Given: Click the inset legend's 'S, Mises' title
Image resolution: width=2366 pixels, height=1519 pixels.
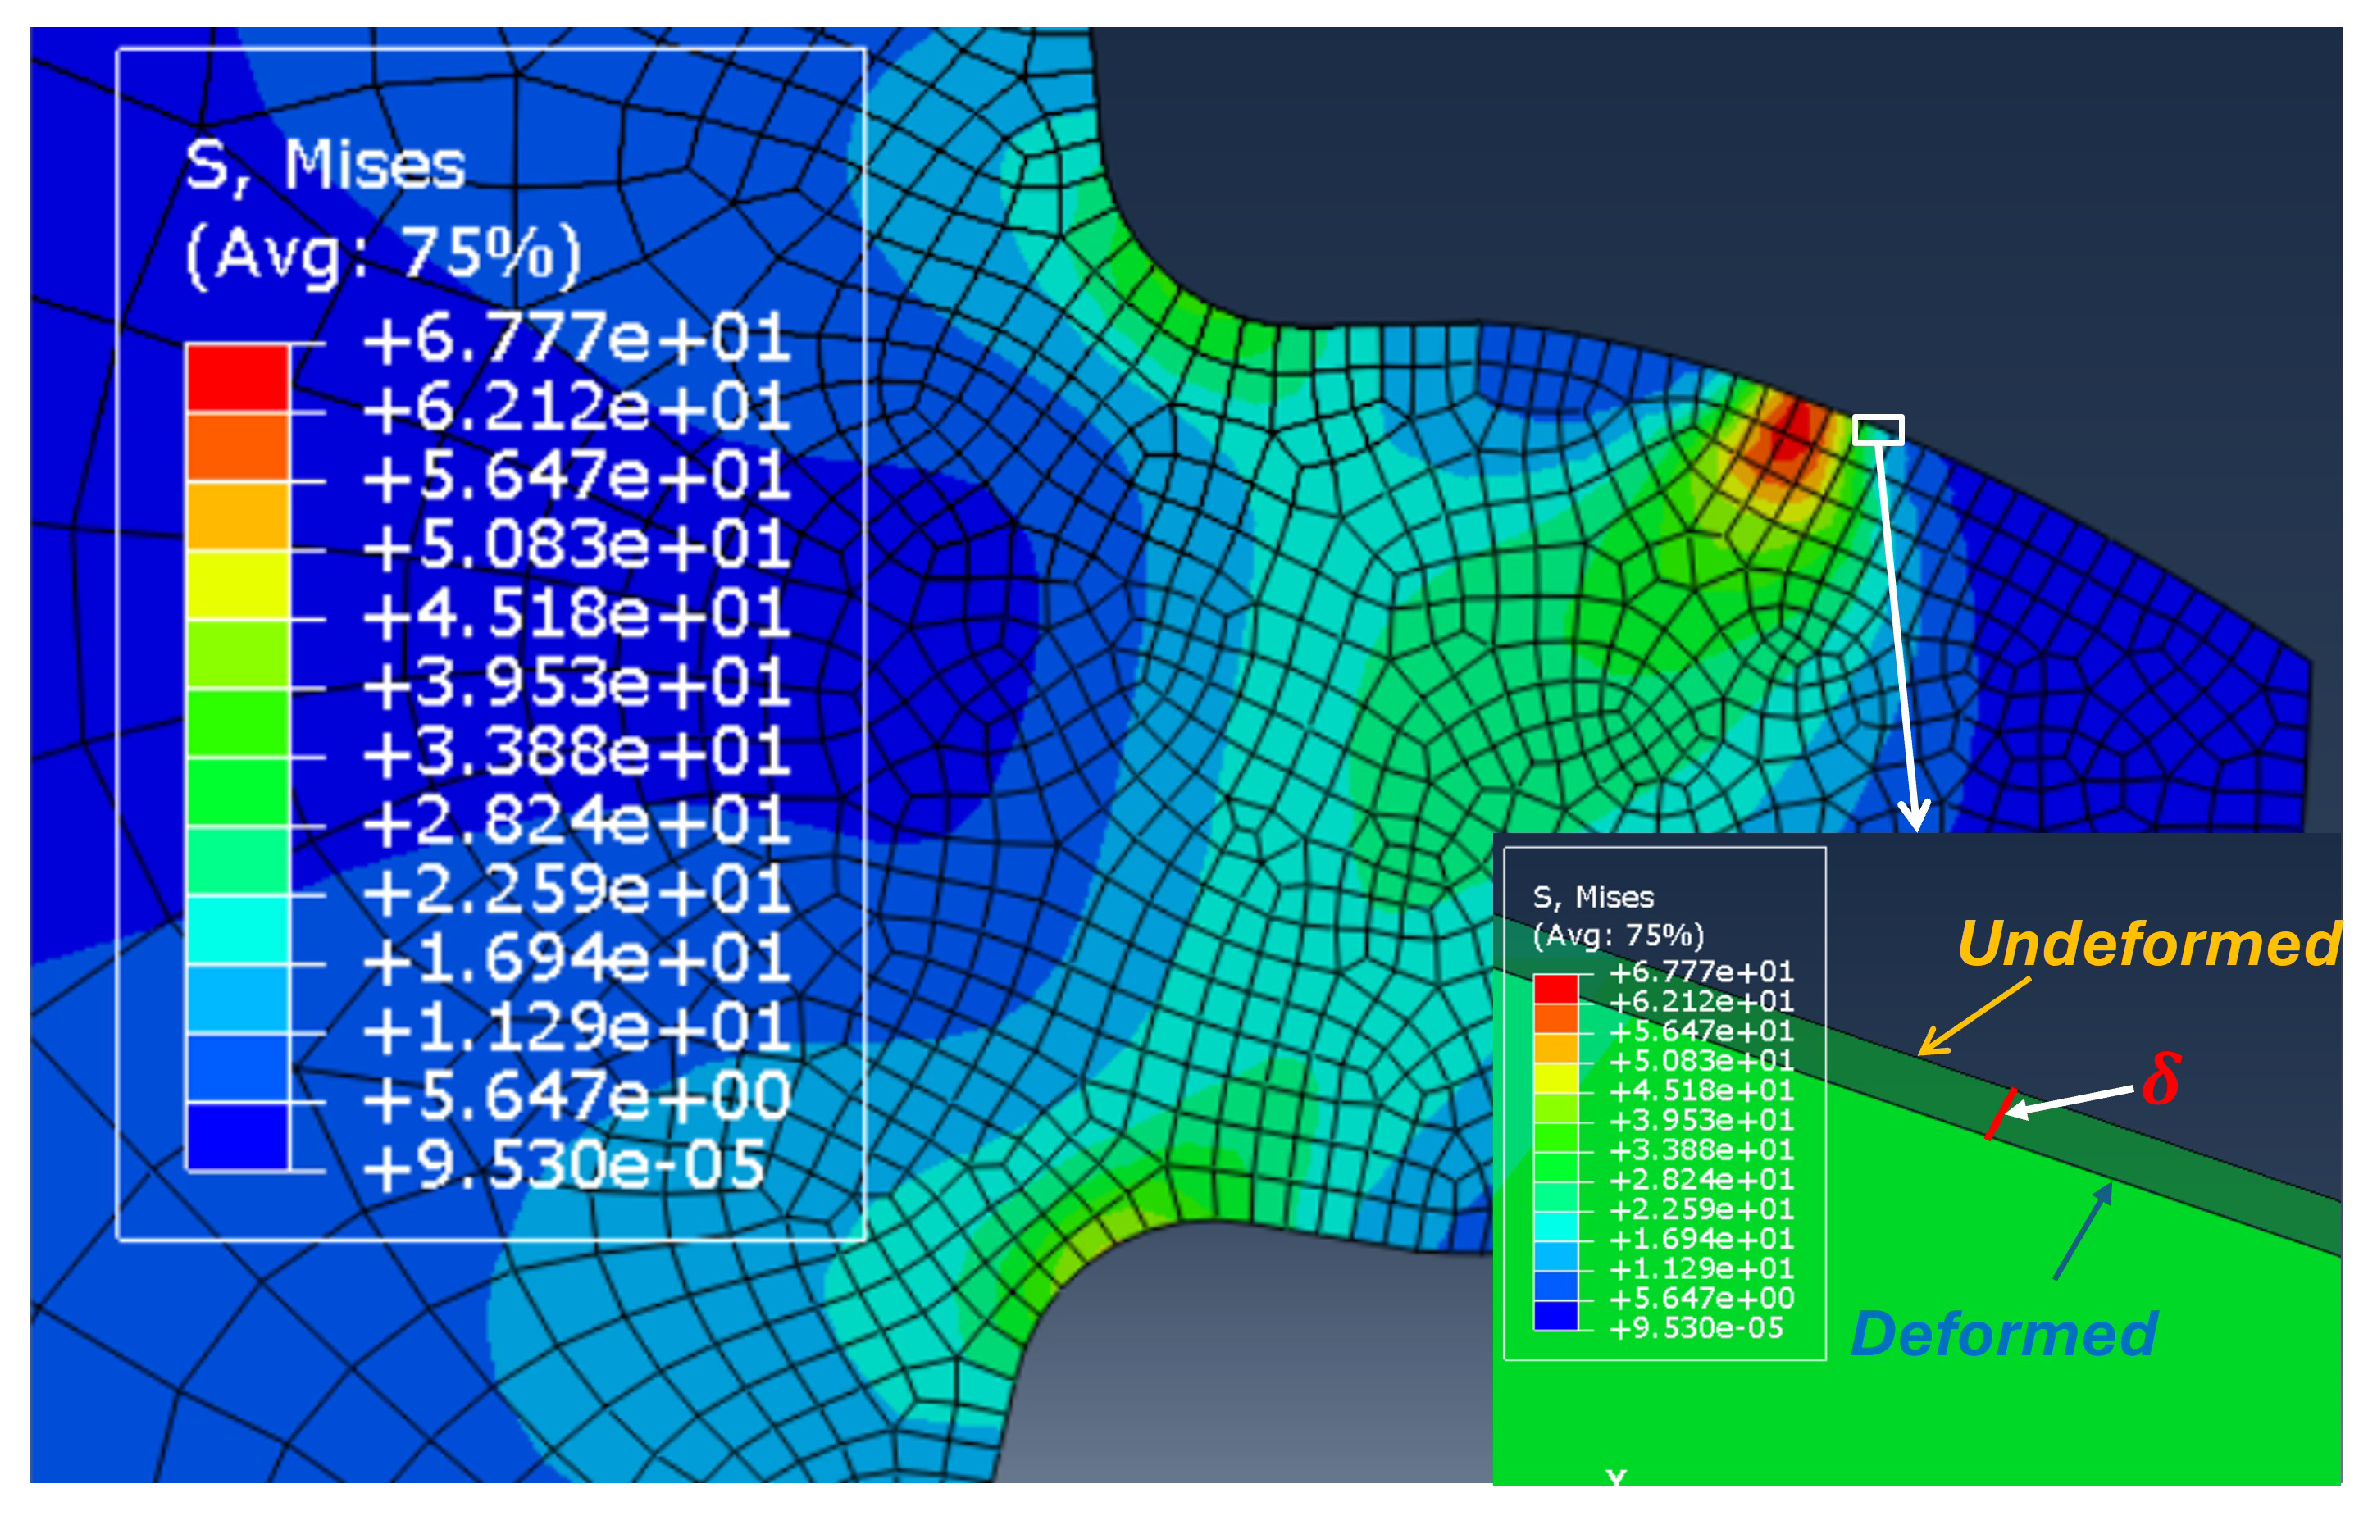Looking at the screenshot, I should tap(1593, 897).
